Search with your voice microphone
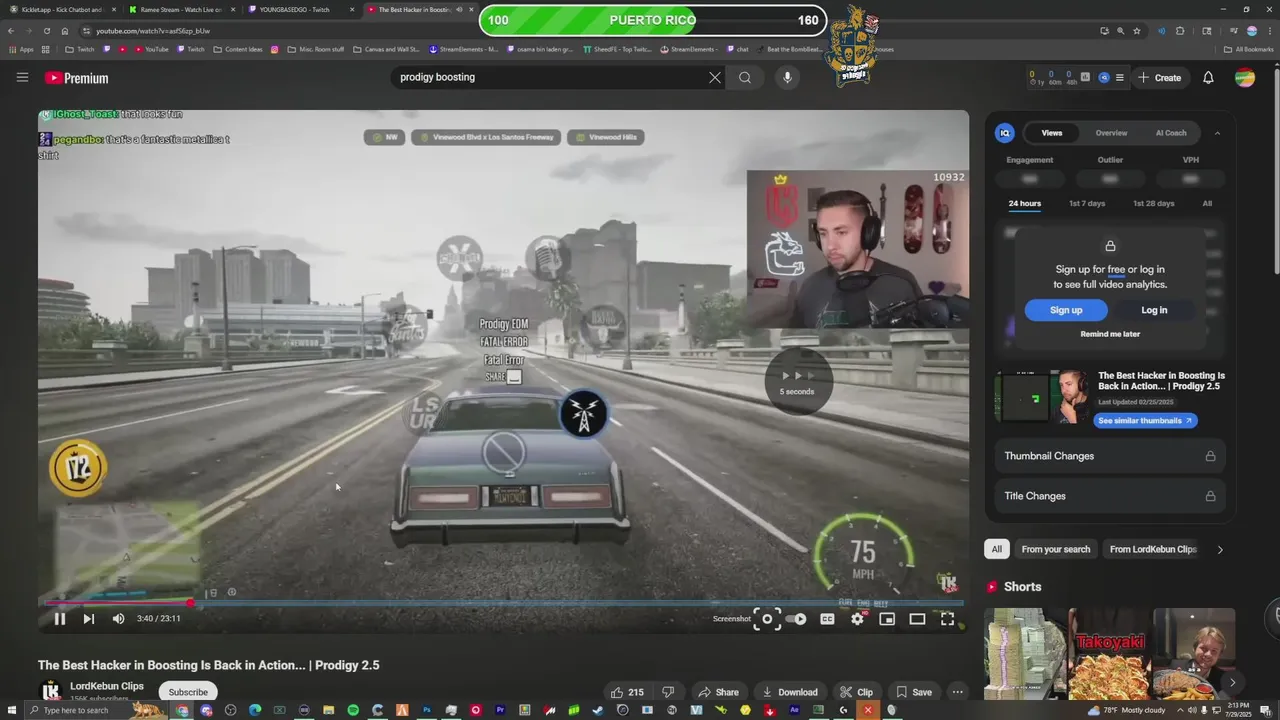1280x720 pixels. coord(787,77)
